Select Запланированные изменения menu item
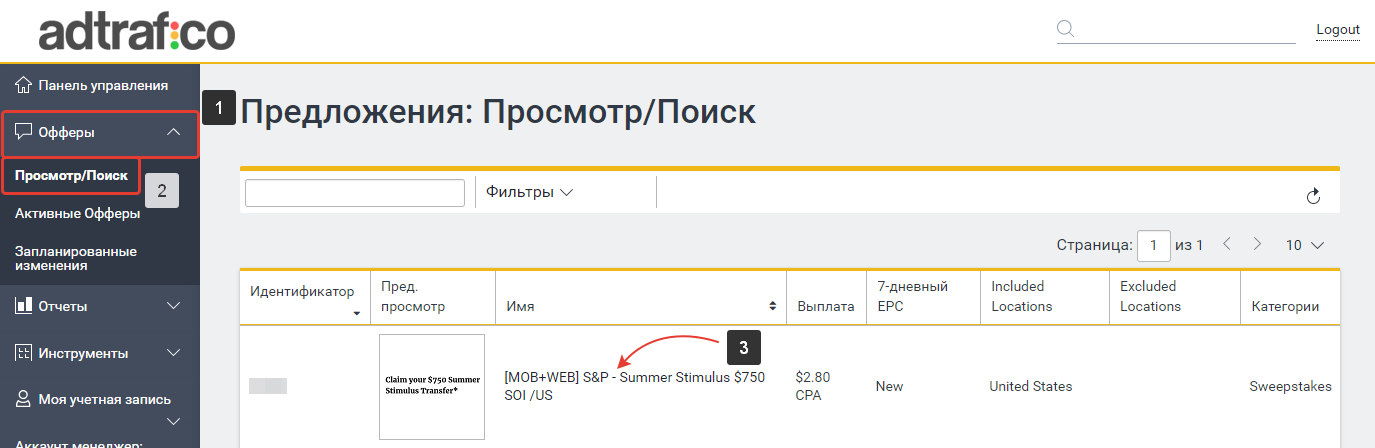Image resolution: width=1375 pixels, height=448 pixels. (76, 258)
